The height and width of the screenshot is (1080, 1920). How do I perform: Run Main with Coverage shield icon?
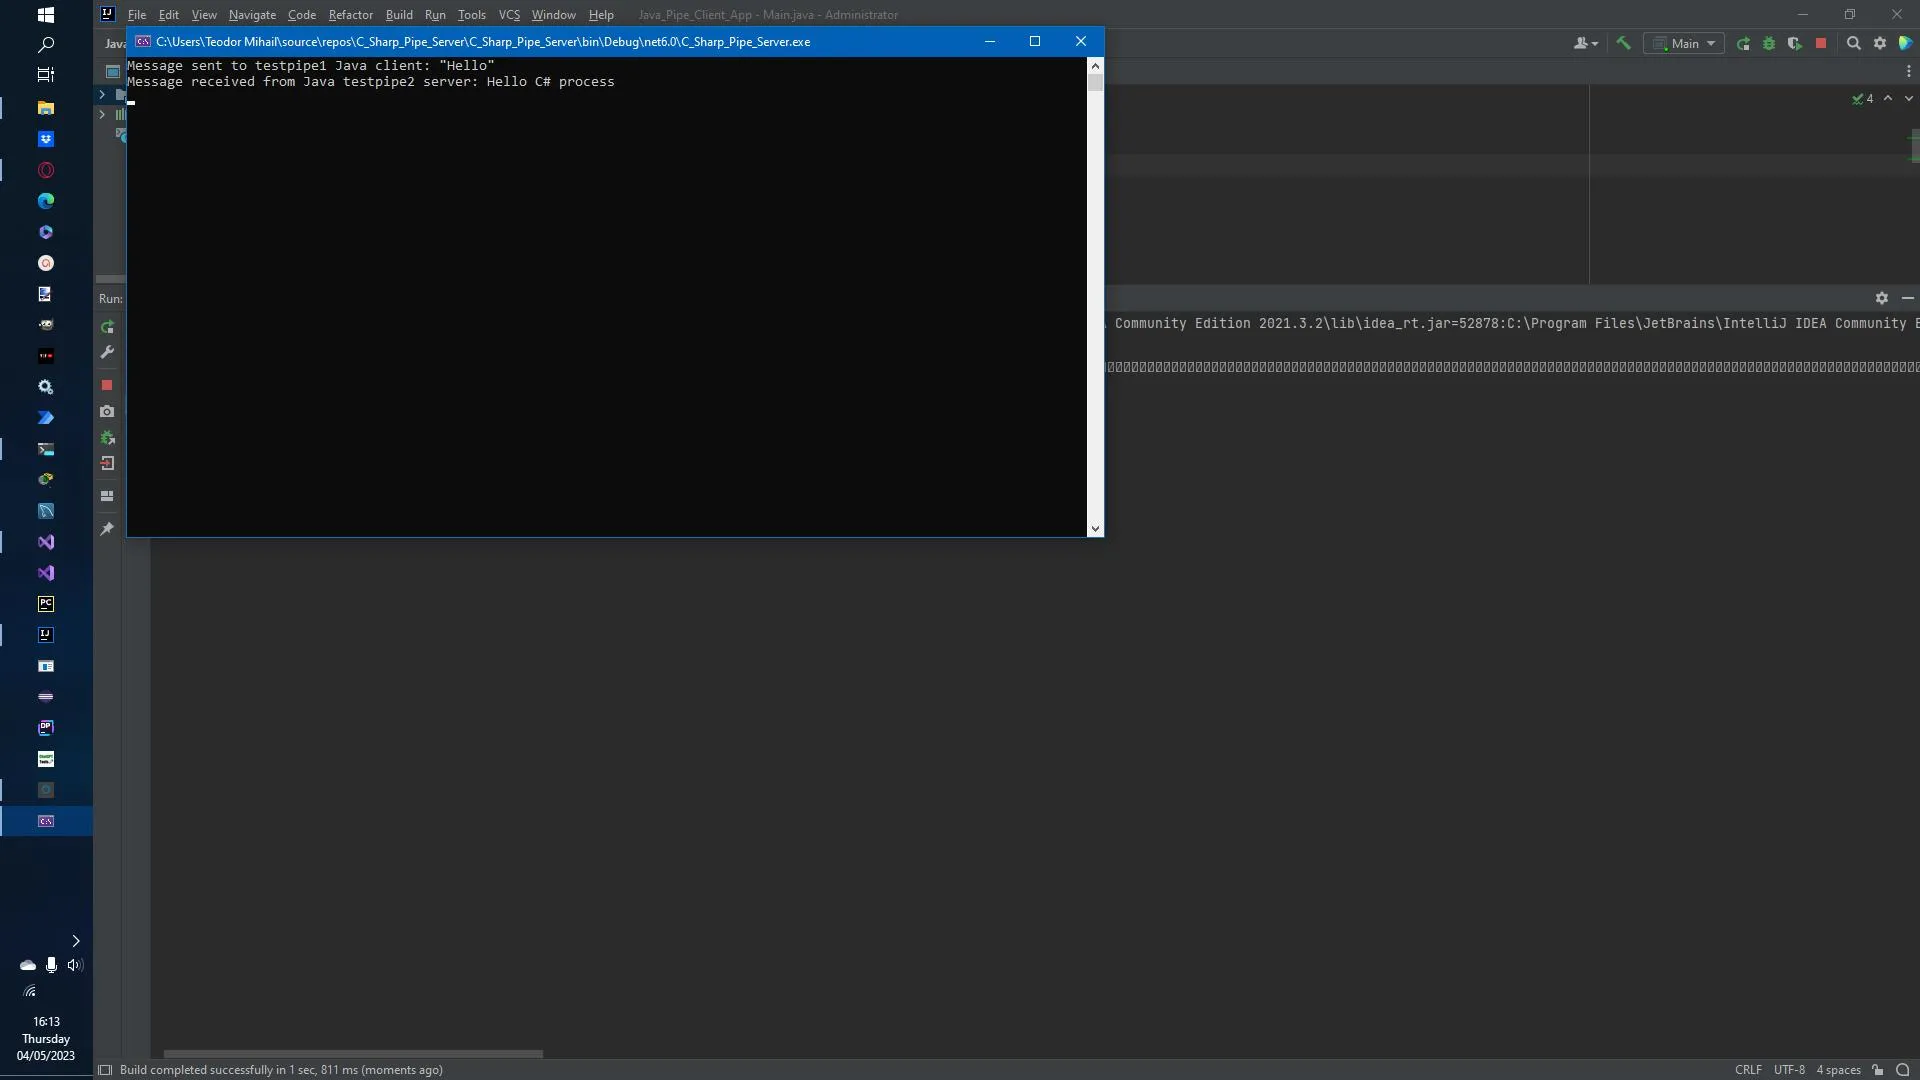1795,43
